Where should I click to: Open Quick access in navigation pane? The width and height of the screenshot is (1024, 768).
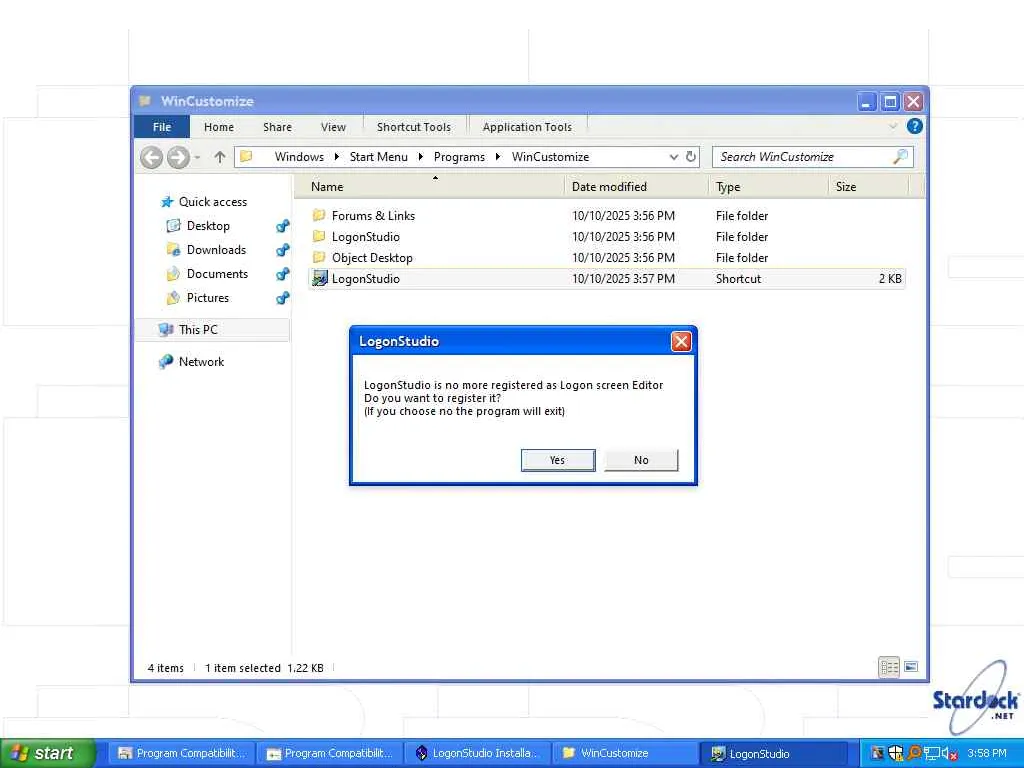pyautogui.click(x=212, y=202)
